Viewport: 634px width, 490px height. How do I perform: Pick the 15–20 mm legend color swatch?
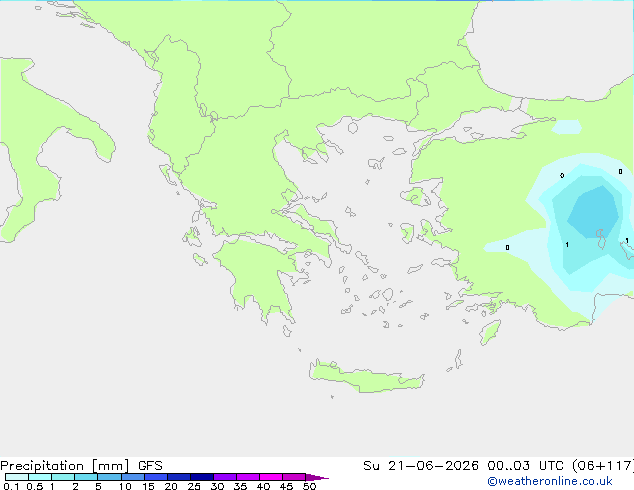click(156, 477)
